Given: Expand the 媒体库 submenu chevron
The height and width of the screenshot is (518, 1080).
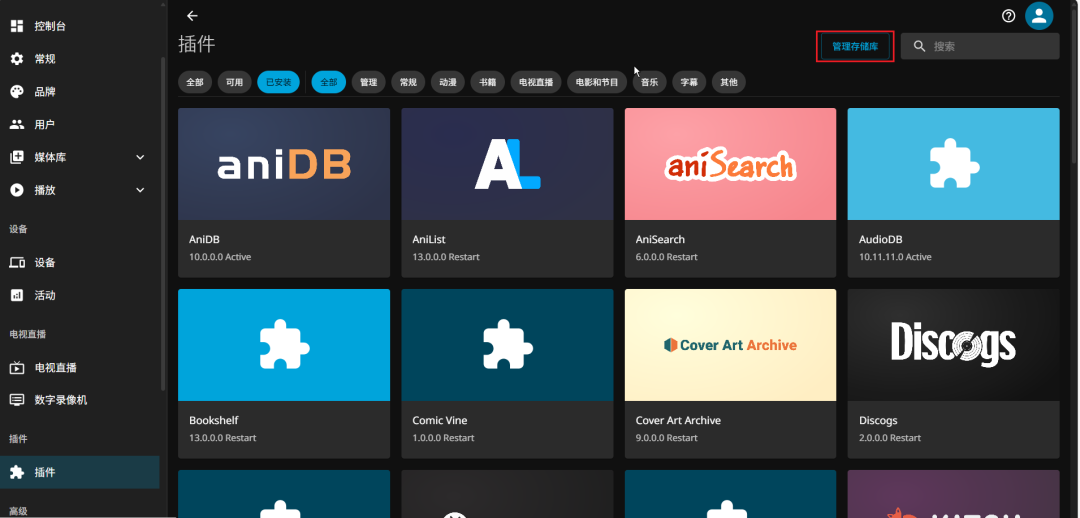Looking at the screenshot, I should coord(140,157).
